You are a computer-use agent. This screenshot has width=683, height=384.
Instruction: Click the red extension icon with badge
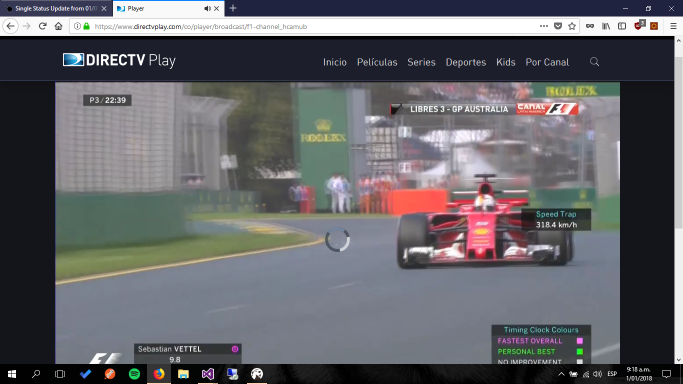[639, 25]
